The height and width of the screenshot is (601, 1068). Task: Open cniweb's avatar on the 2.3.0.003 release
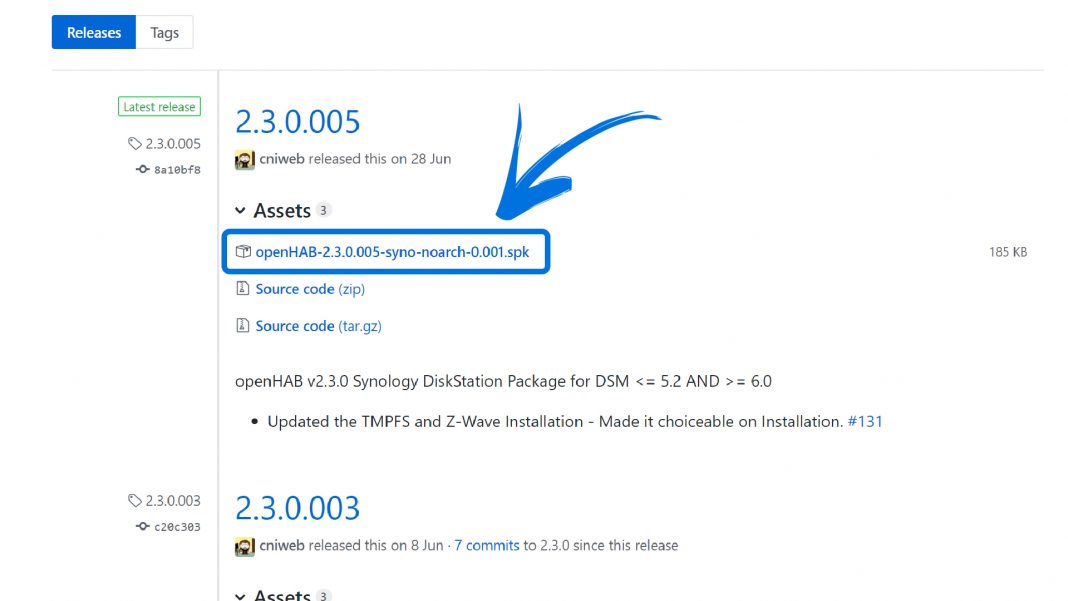(x=243, y=546)
